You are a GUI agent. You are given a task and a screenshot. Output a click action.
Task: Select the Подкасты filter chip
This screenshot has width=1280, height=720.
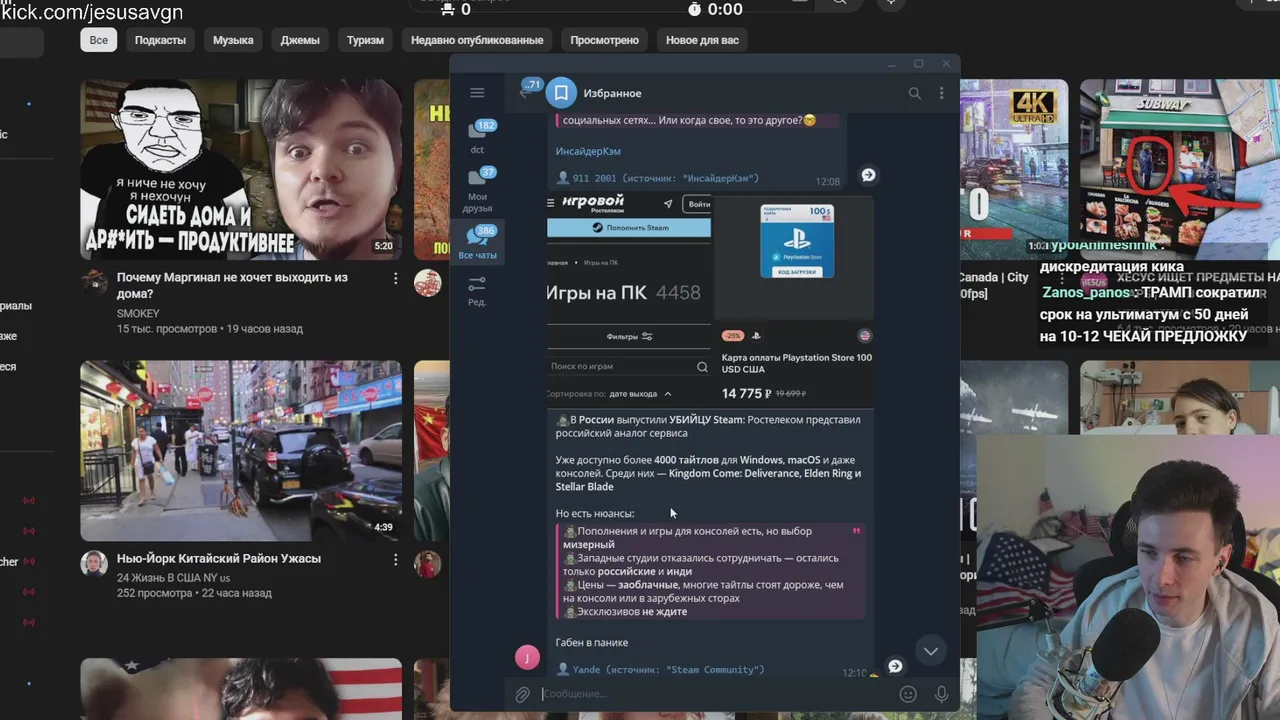click(160, 40)
